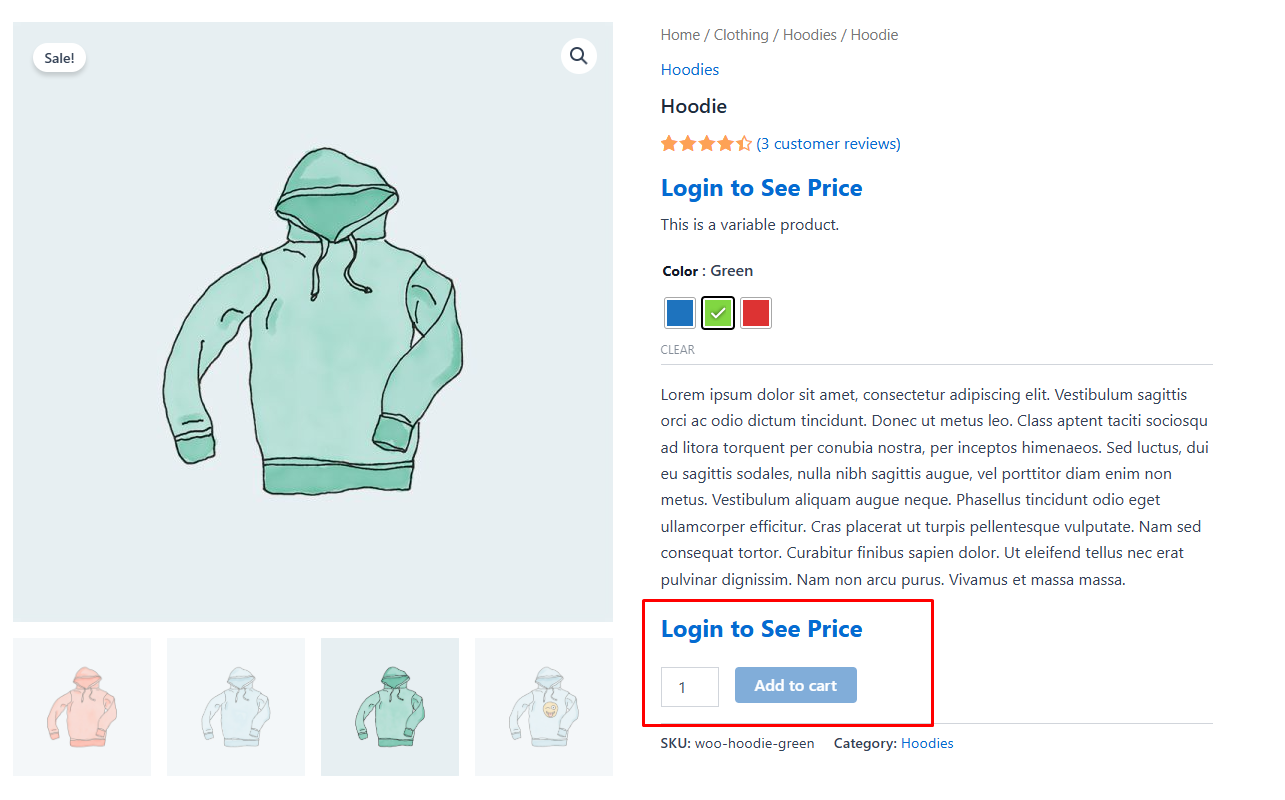View the 3 customer reviews
The height and width of the screenshot is (800, 1285).
click(x=829, y=143)
